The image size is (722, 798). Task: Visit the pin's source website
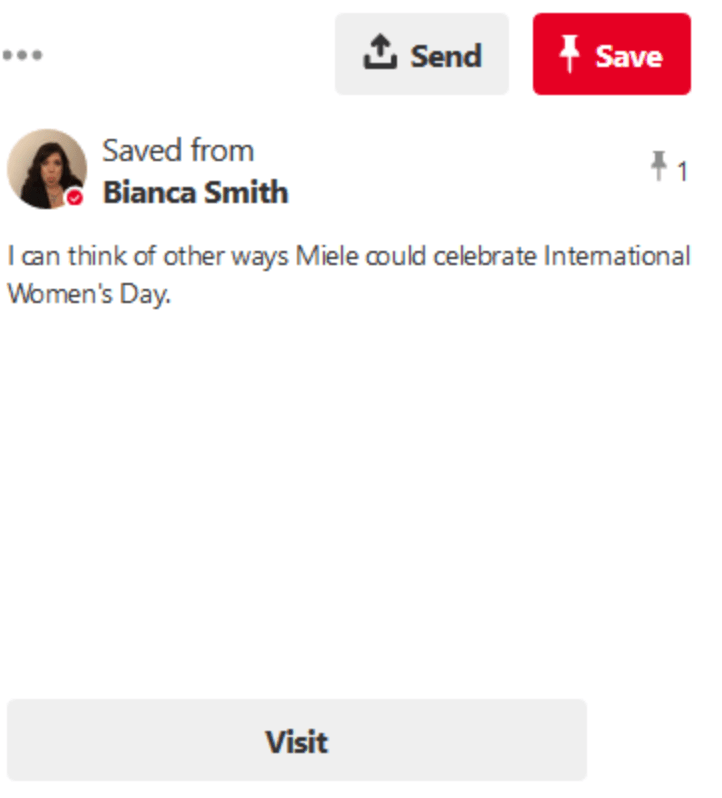tap(296, 741)
